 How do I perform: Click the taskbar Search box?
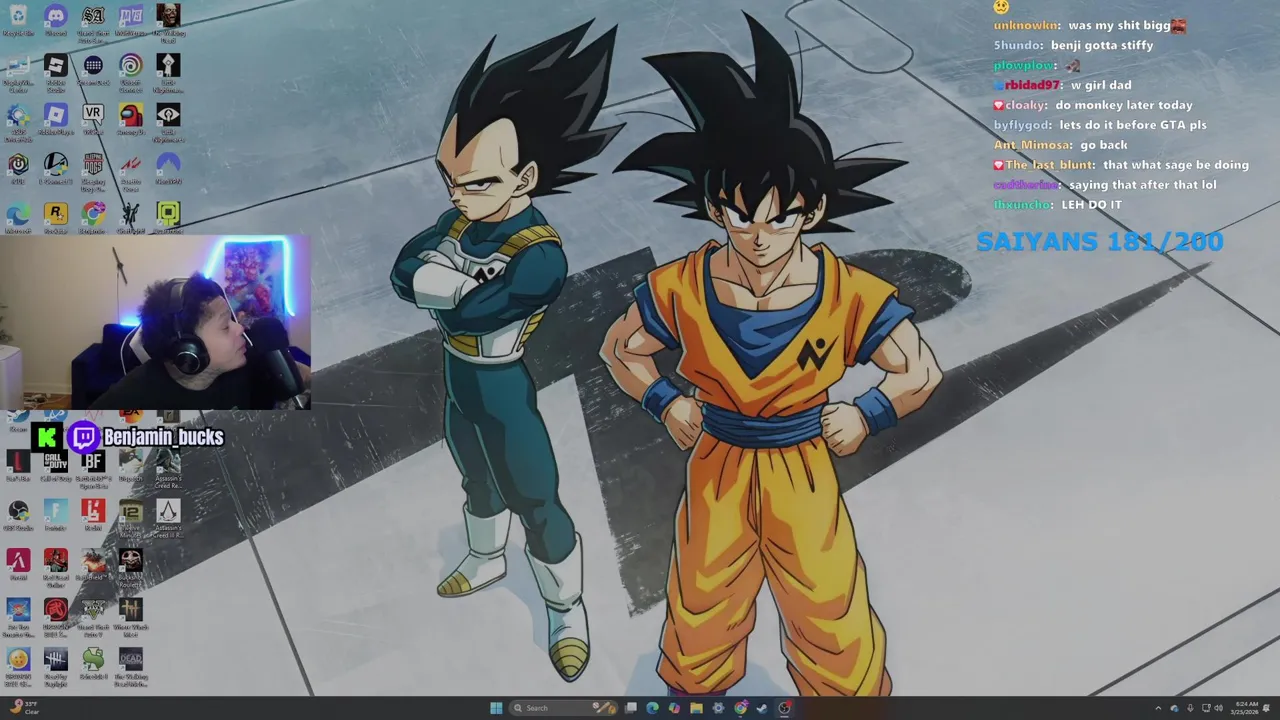point(563,708)
